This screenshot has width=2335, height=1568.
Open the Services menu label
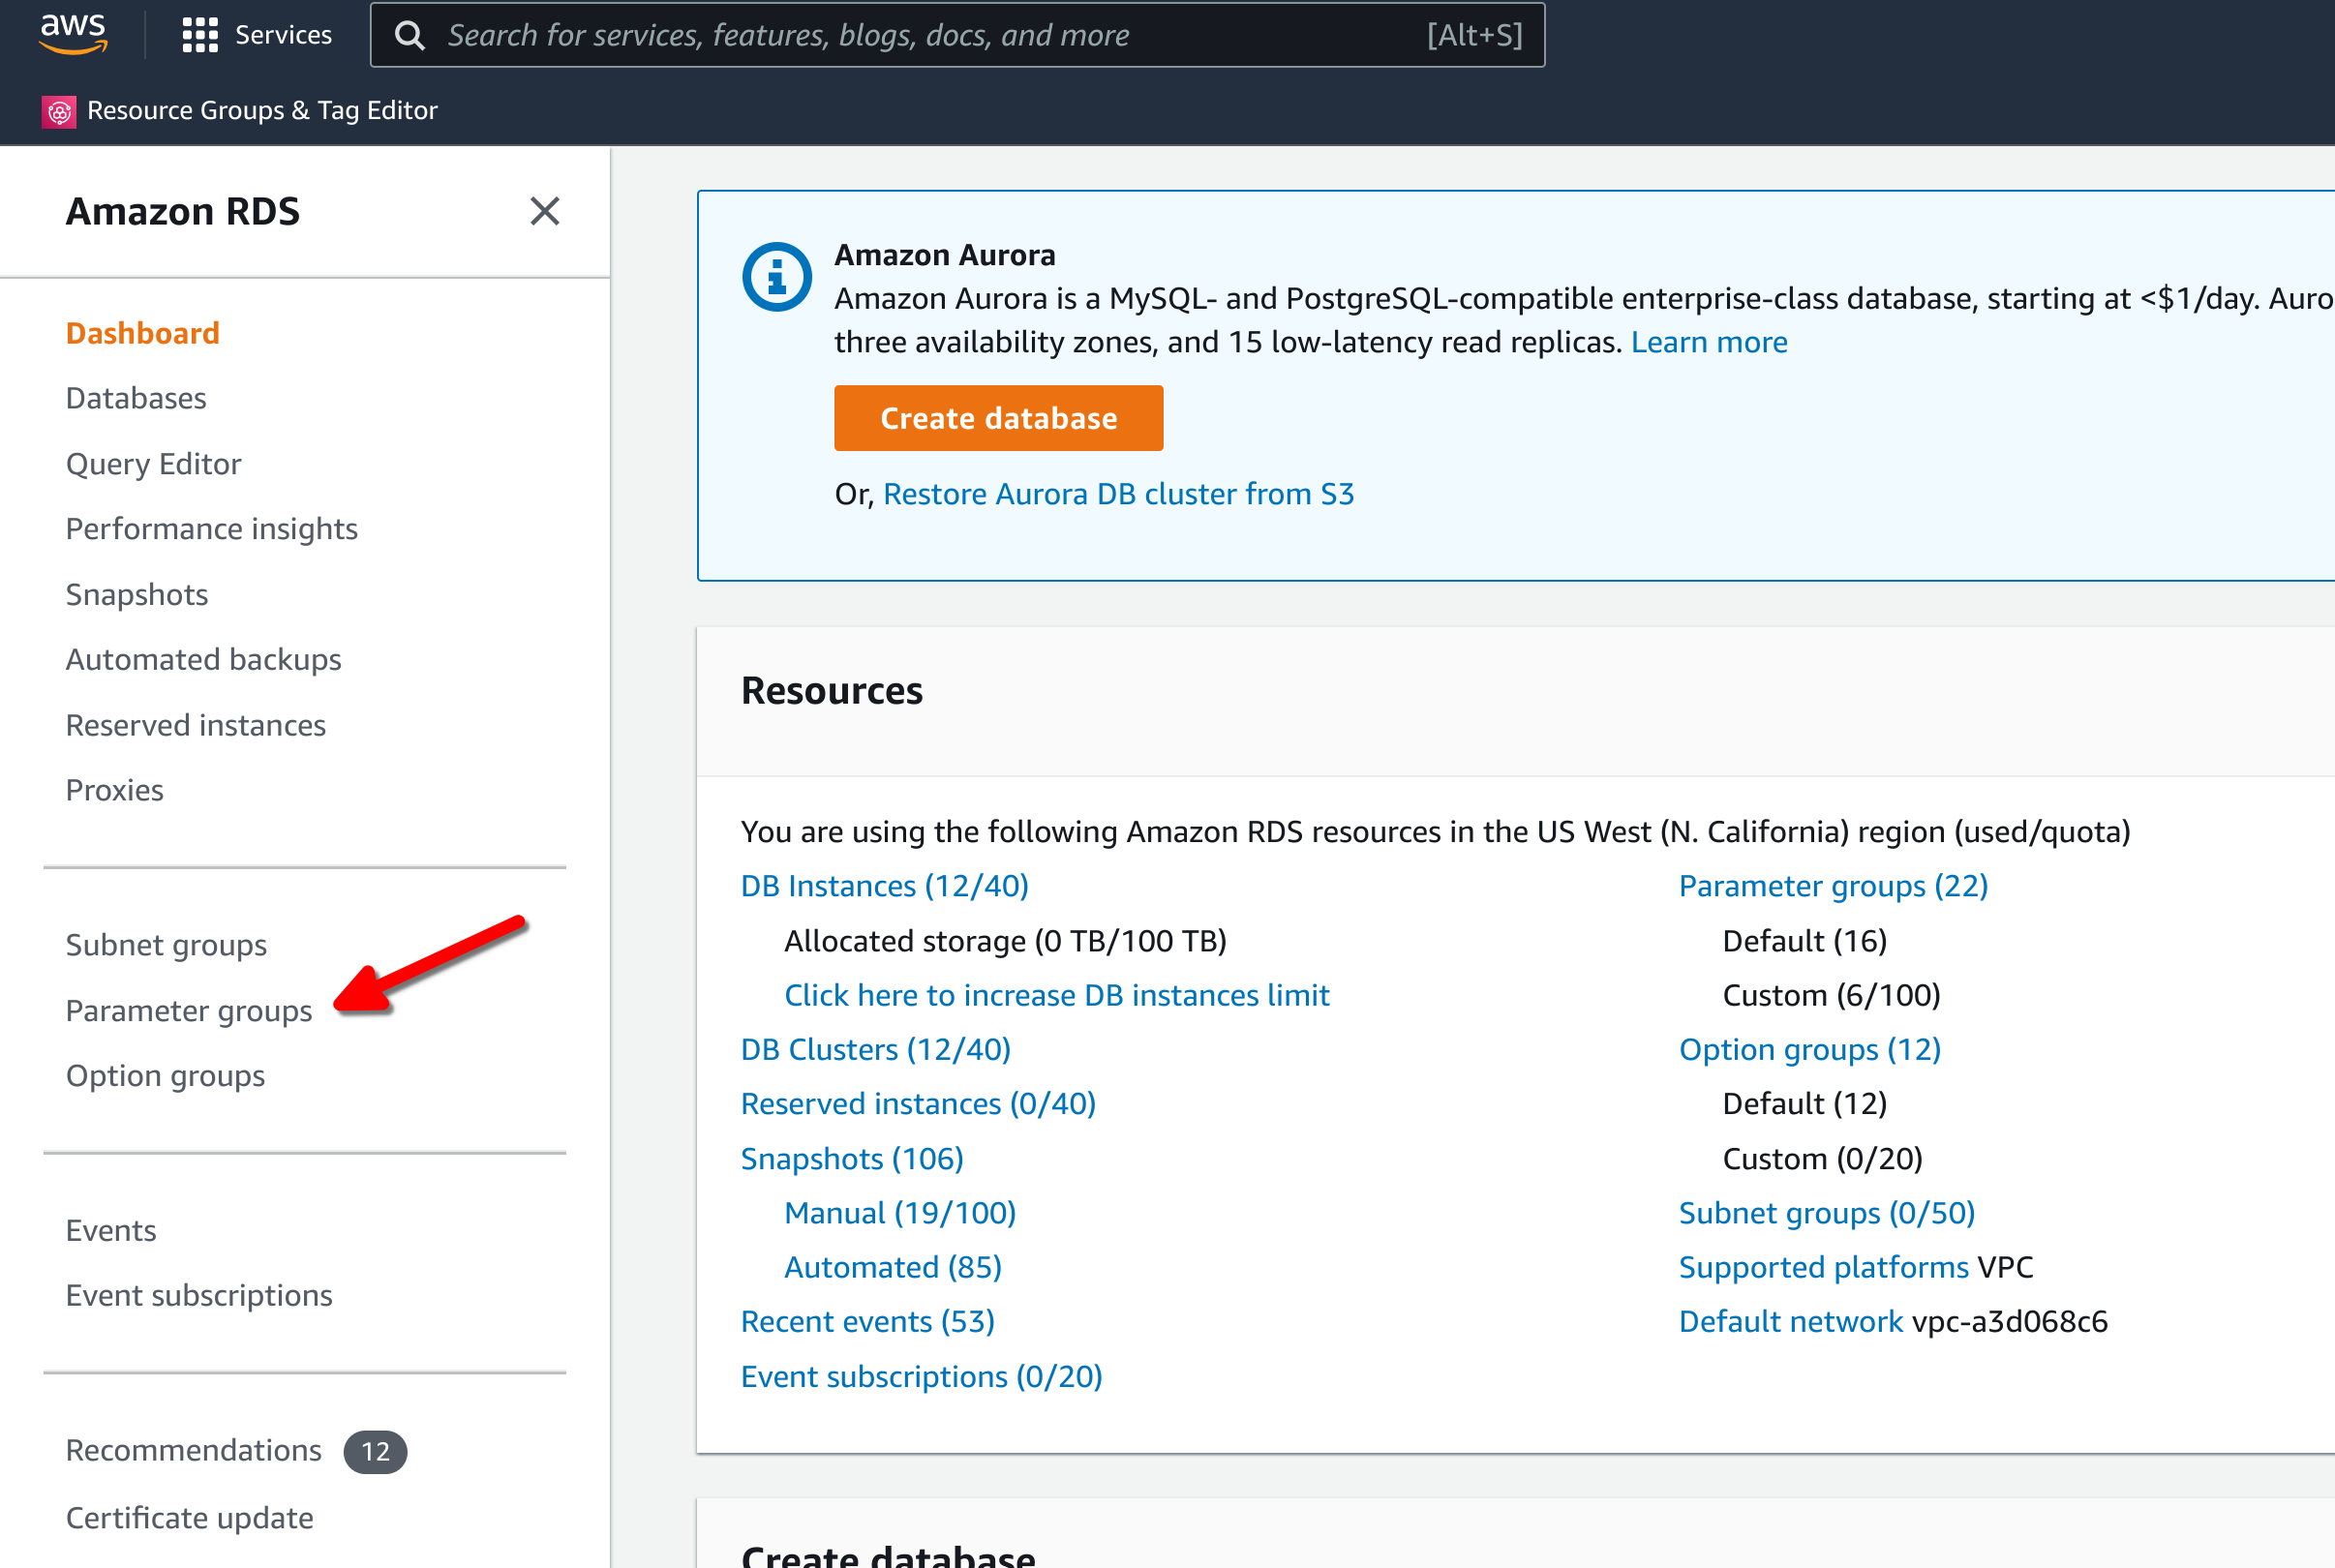tap(283, 35)
